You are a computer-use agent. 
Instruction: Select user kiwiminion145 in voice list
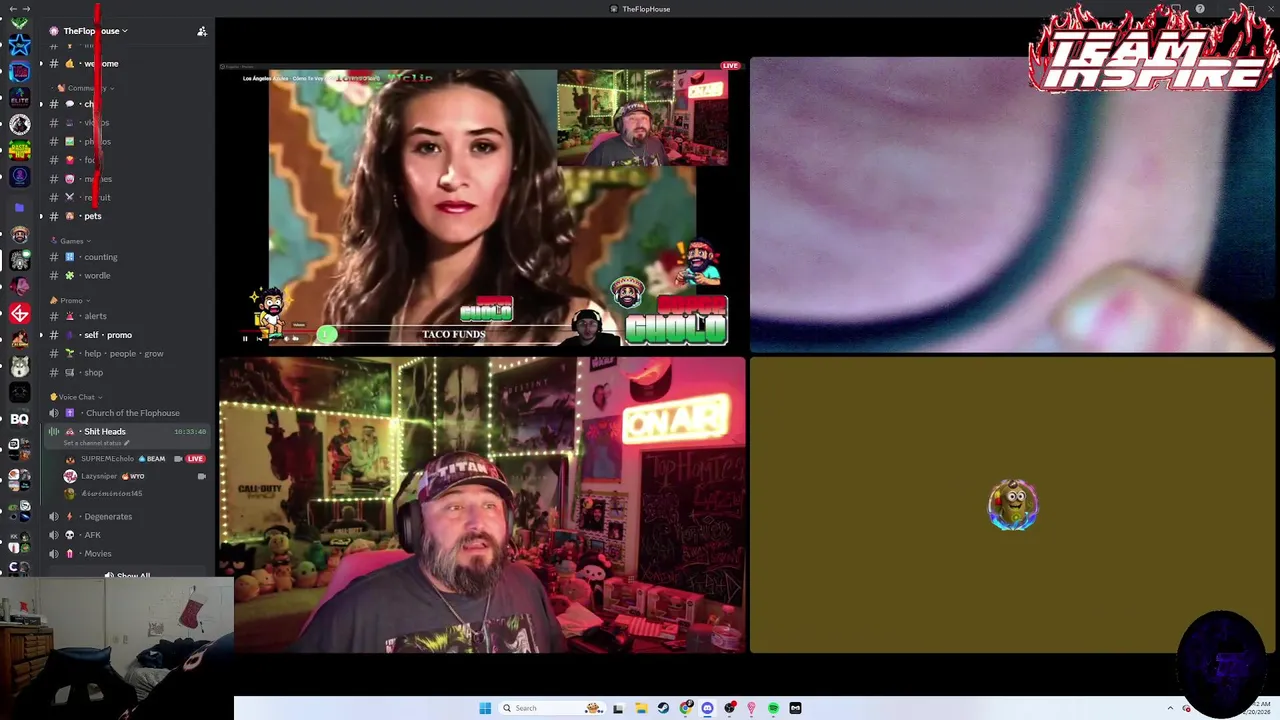(x=112, y=494)
